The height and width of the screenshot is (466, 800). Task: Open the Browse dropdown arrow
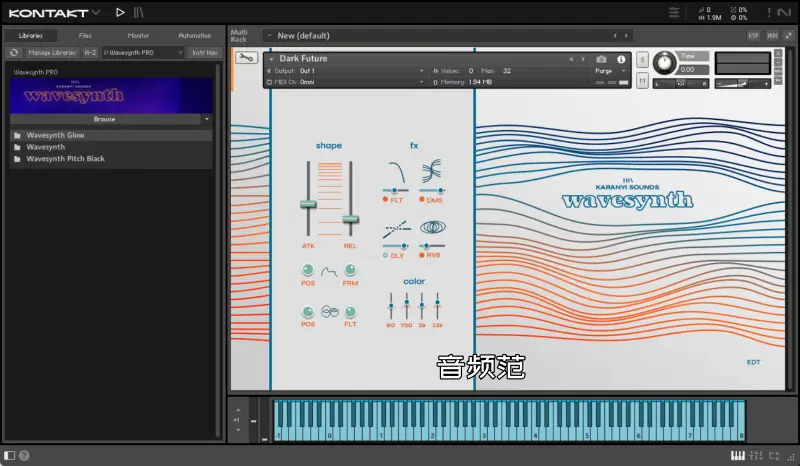(207, 119)
